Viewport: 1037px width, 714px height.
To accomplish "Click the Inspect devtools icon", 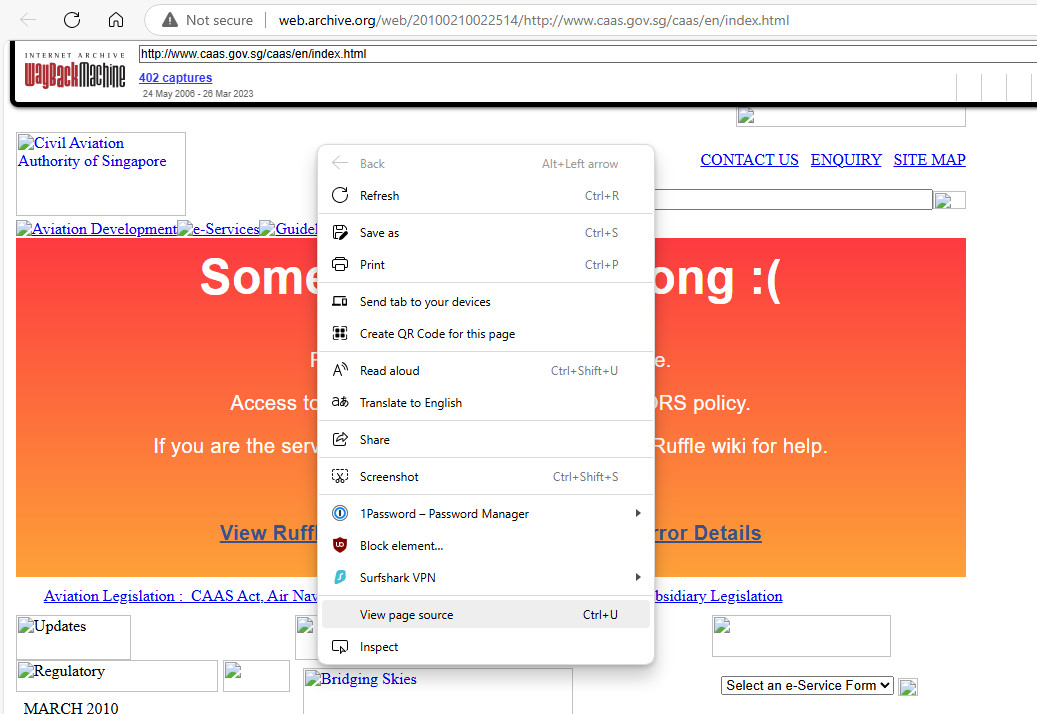I will pyautogui.click(x=340, y=647).
